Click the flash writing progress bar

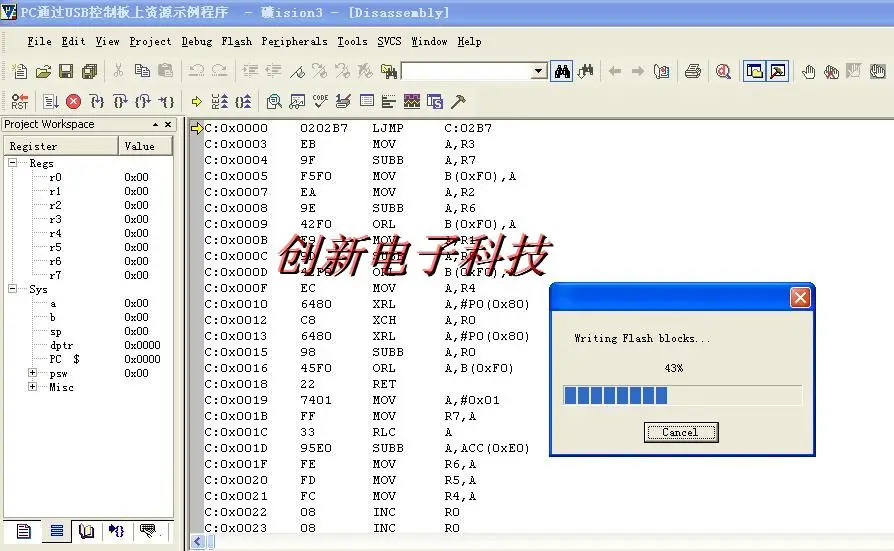point(682,395)
